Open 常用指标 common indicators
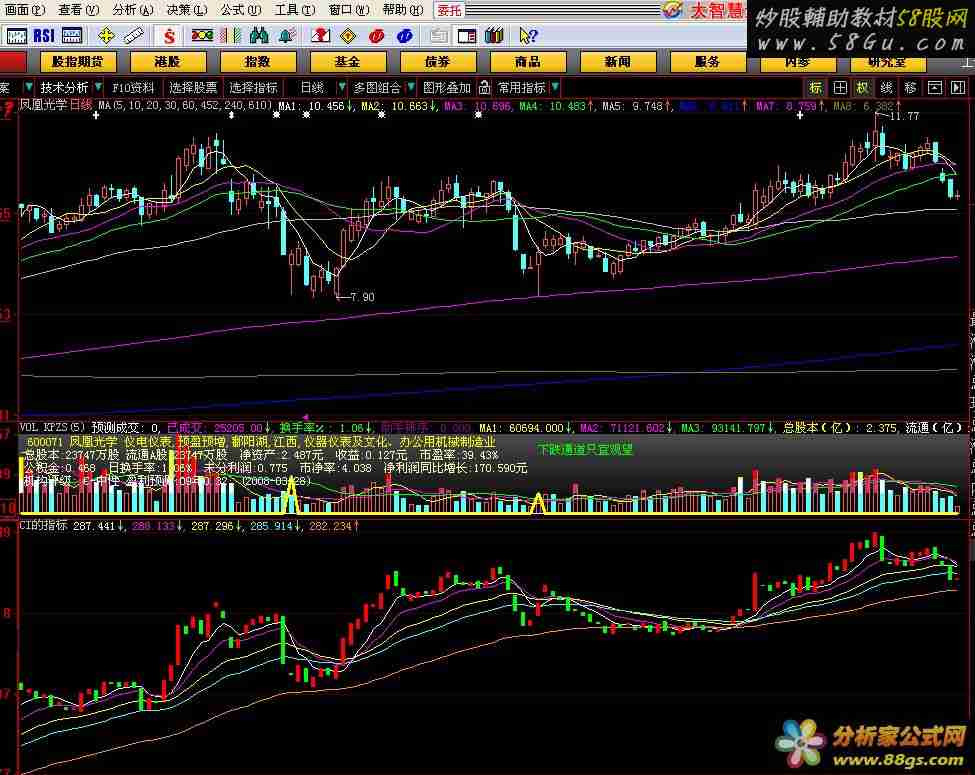975x775 pixels. (x=522, y=88)
